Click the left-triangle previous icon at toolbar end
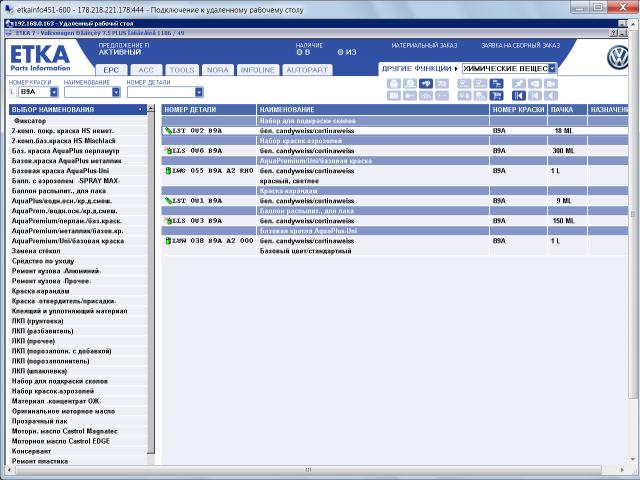The width and height of the screenshot is (640, 480). (551, 96)
